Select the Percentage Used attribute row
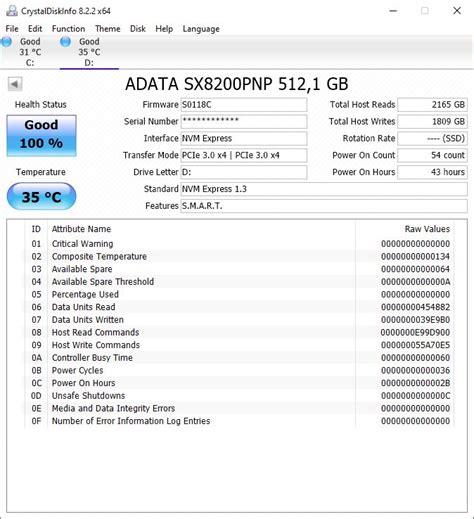The image size is (474, 519). (239, 294)
